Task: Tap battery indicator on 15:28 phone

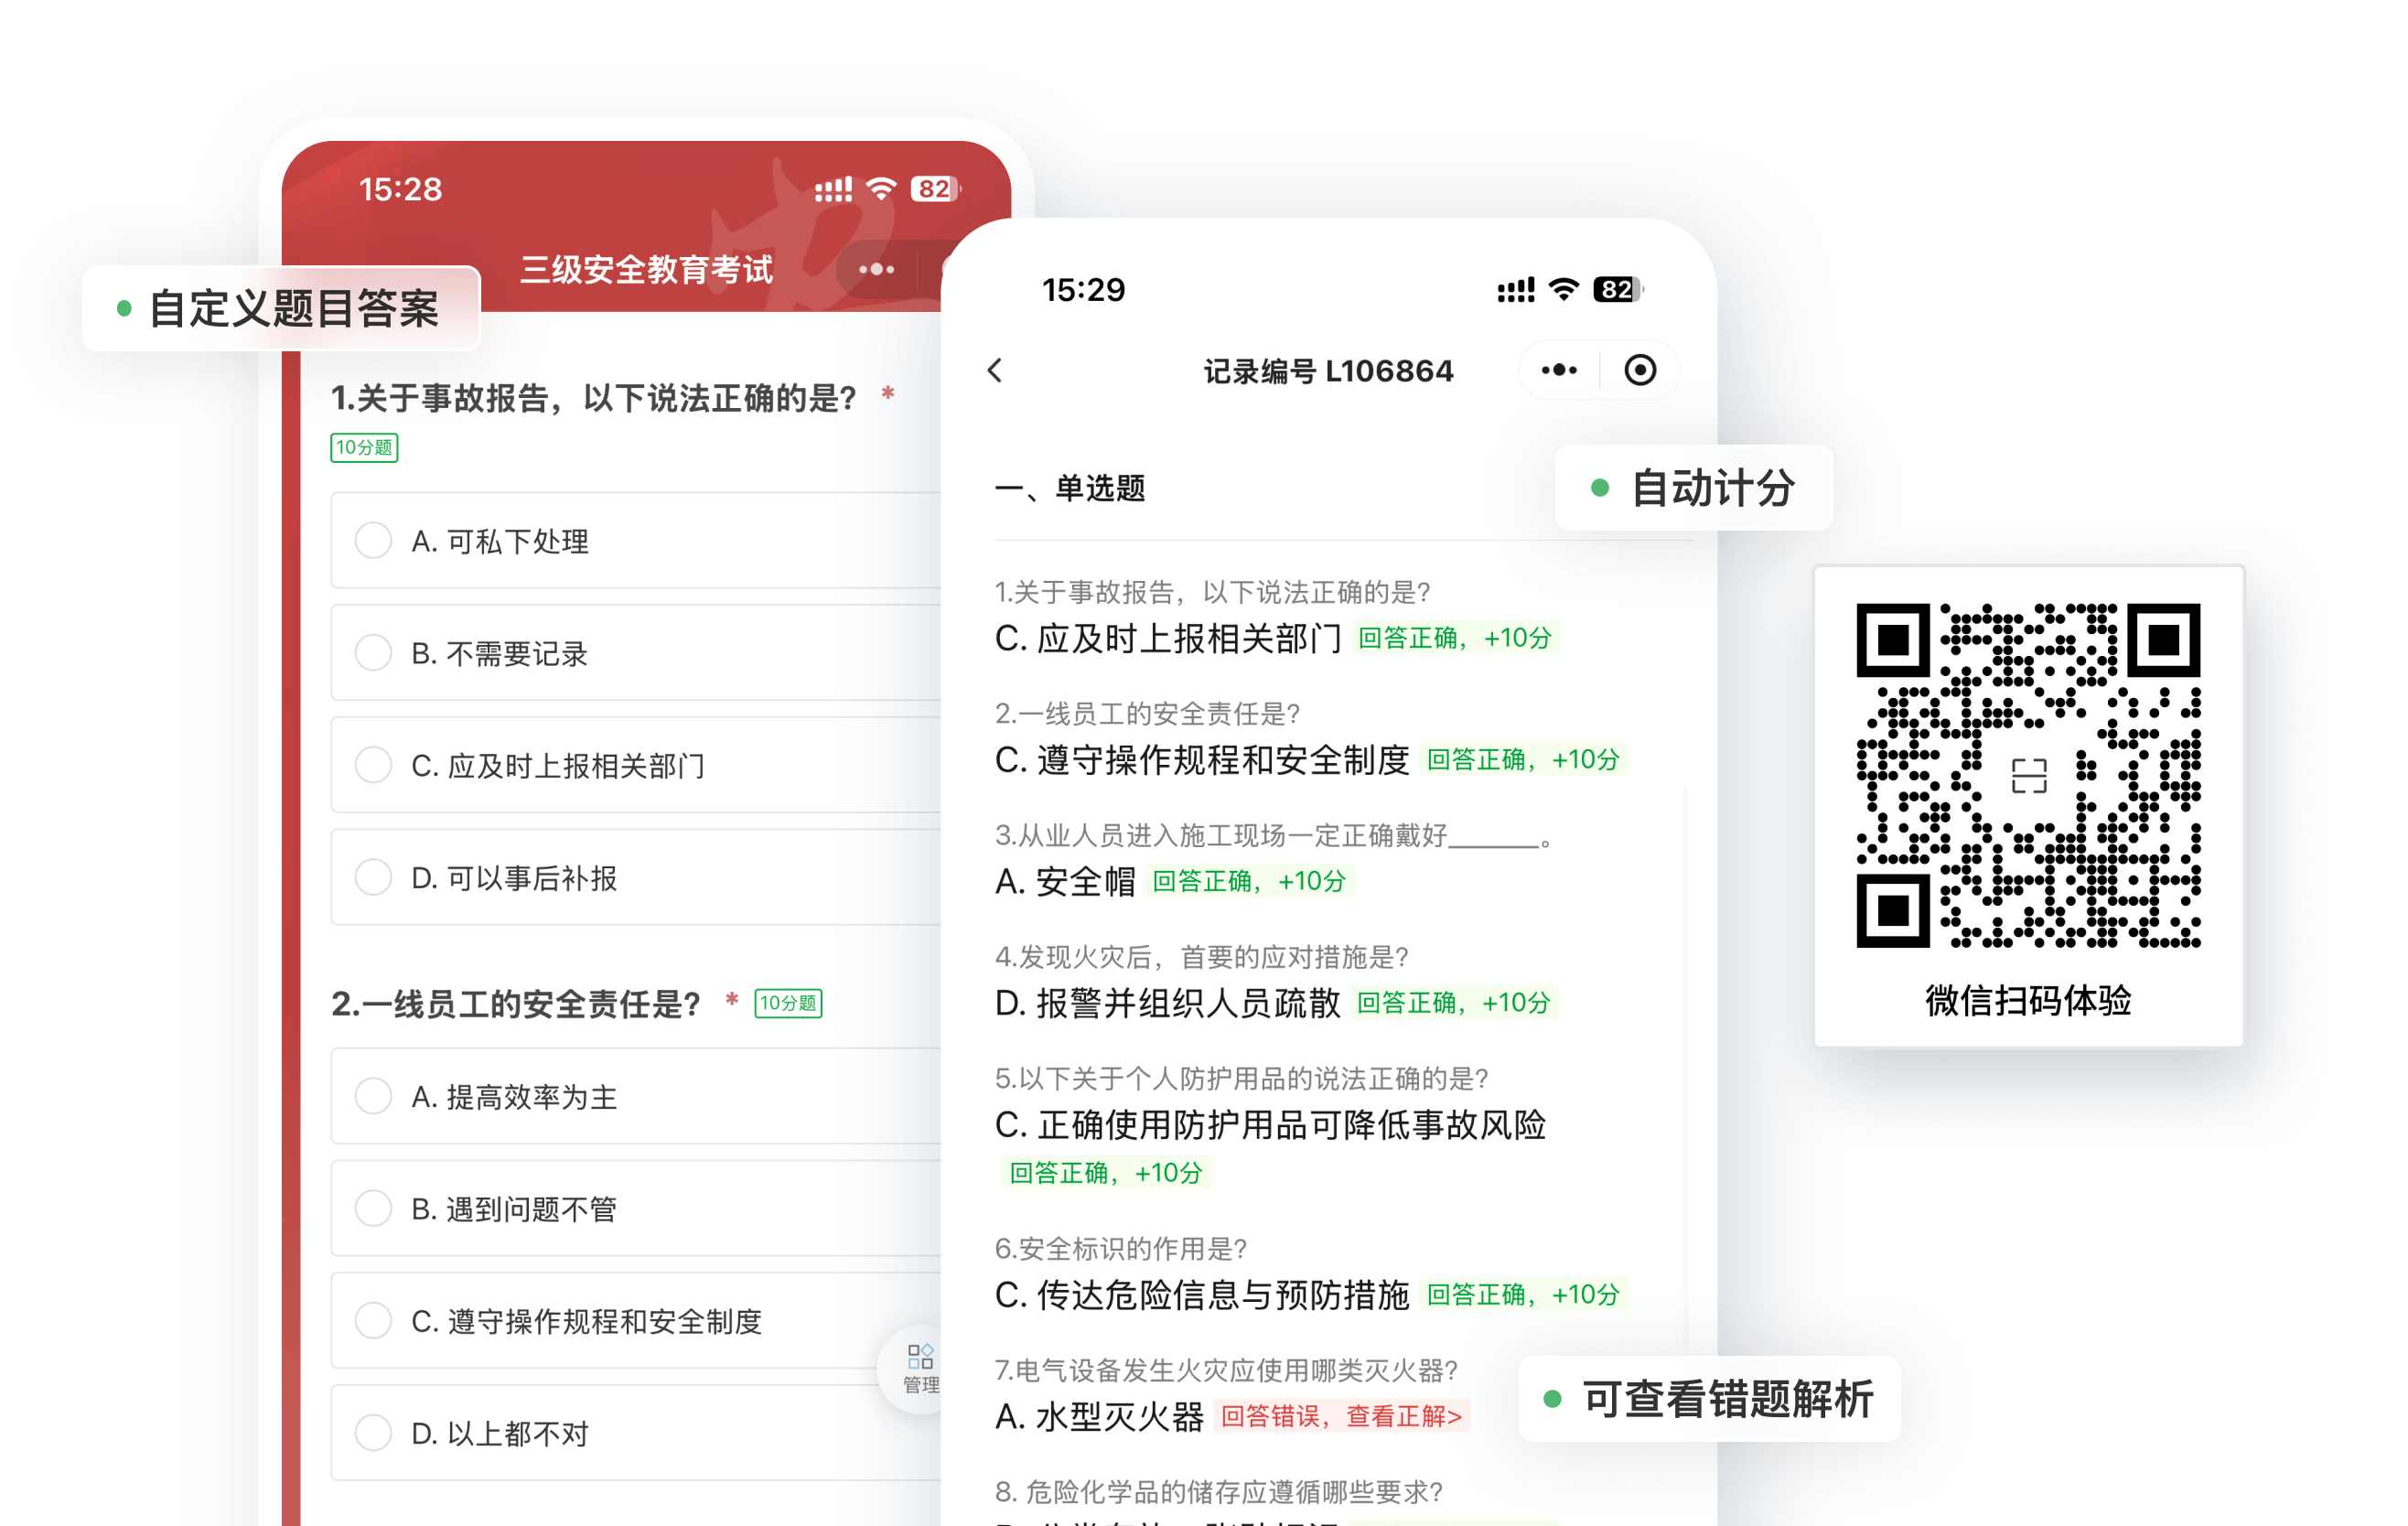Action: tap(935, 189)
